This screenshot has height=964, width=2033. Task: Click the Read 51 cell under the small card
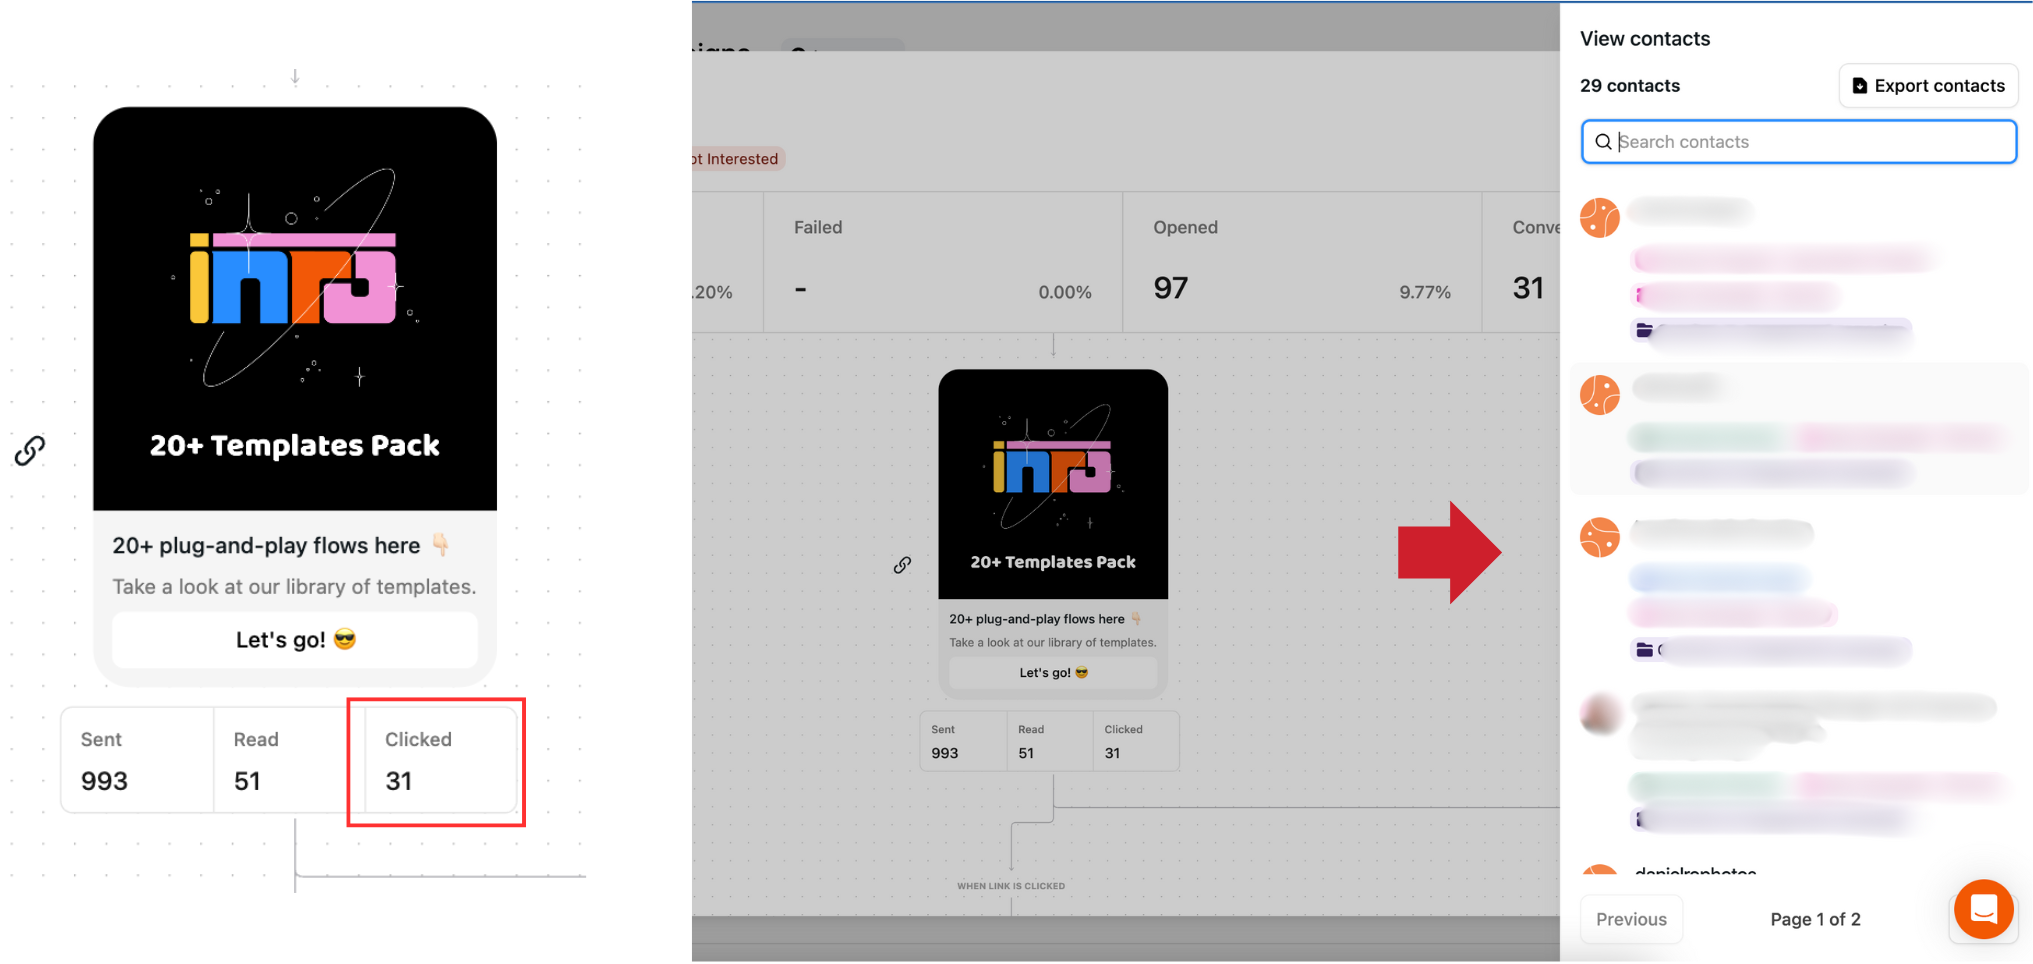coord(1050,741)
